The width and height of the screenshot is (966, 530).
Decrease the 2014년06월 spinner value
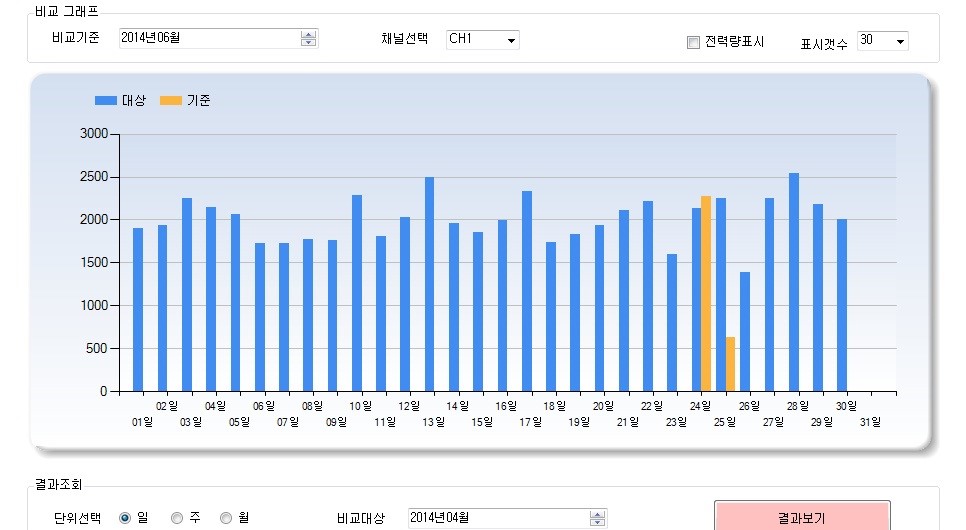(308, 43)
